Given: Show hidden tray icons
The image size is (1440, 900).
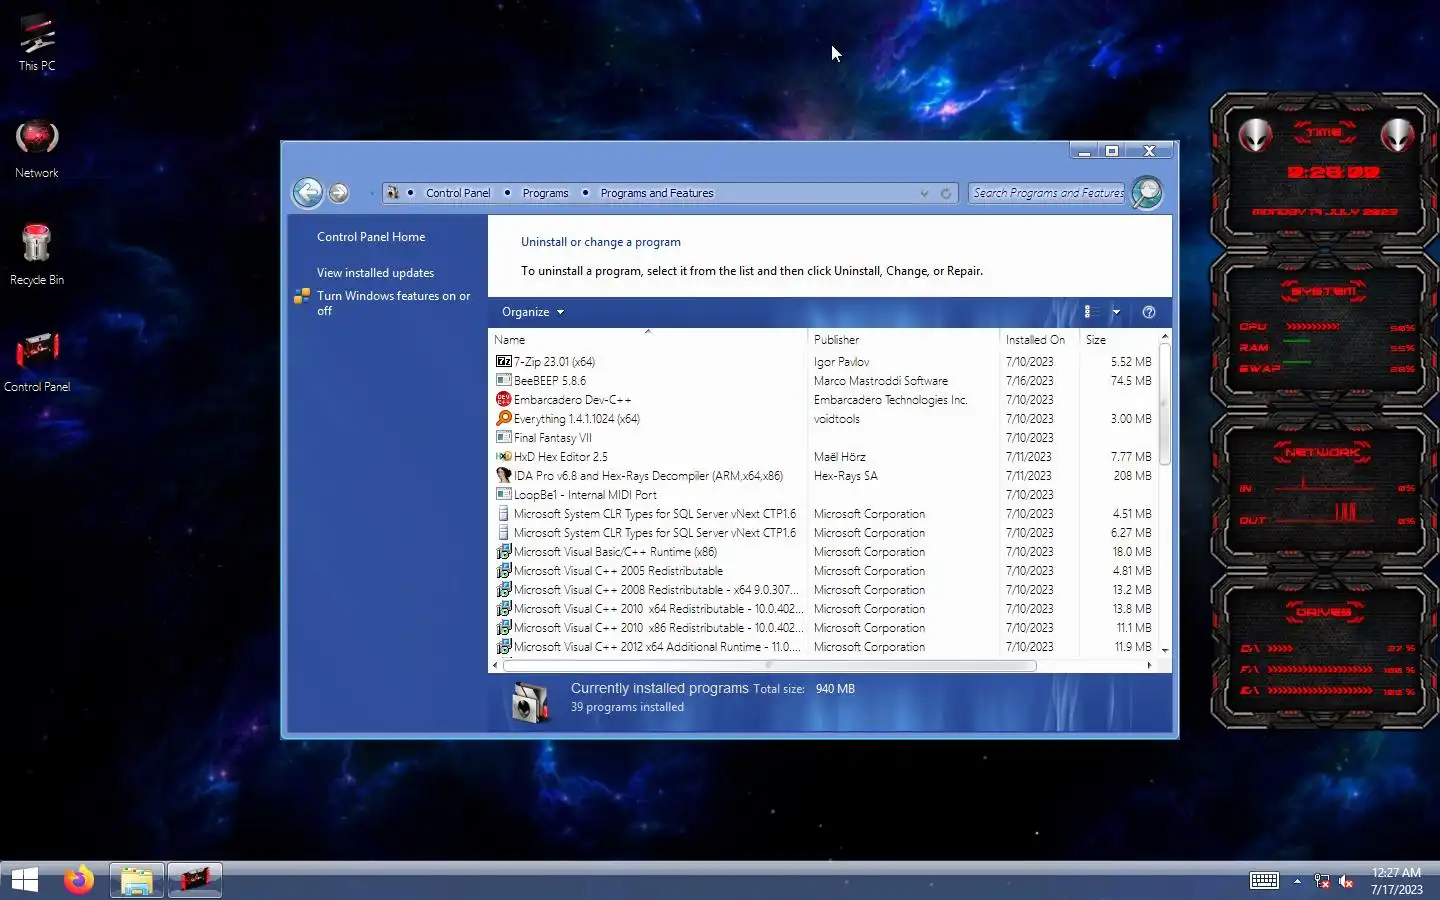Looking at the screenshot, I should point(1297,881).
